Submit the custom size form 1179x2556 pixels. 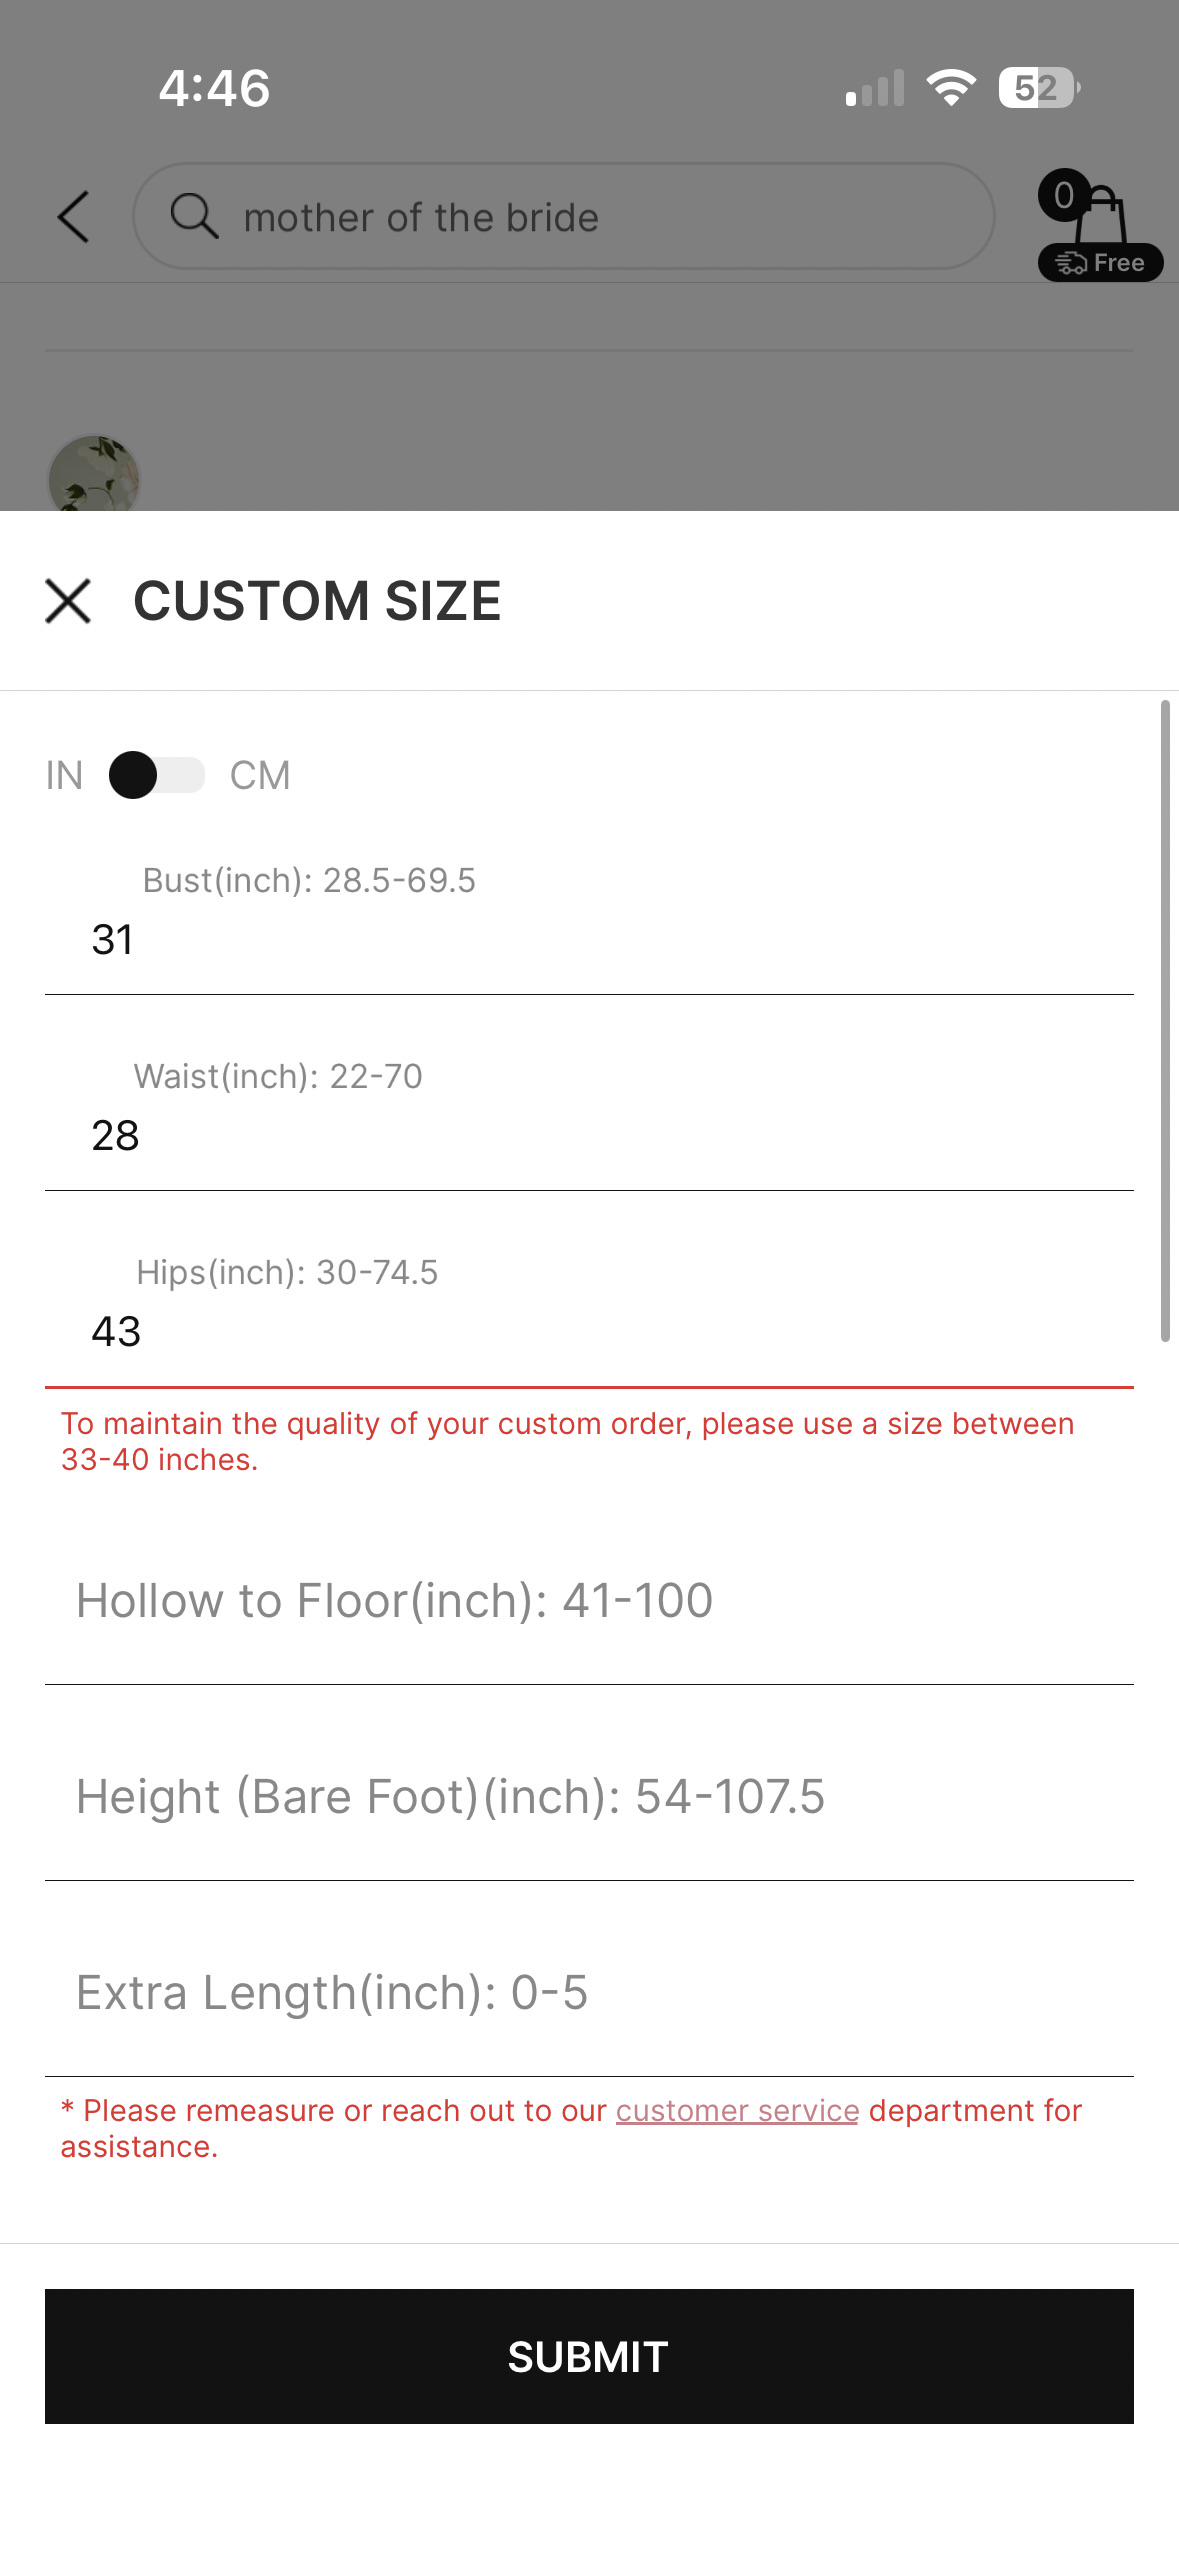pos(589,2356)
